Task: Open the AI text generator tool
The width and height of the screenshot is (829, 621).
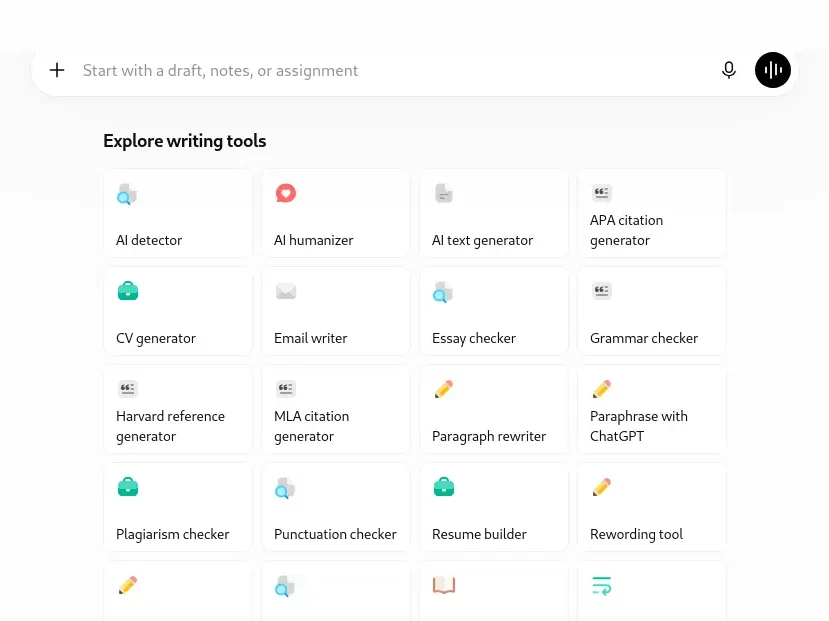Action: tap(493, 214)
